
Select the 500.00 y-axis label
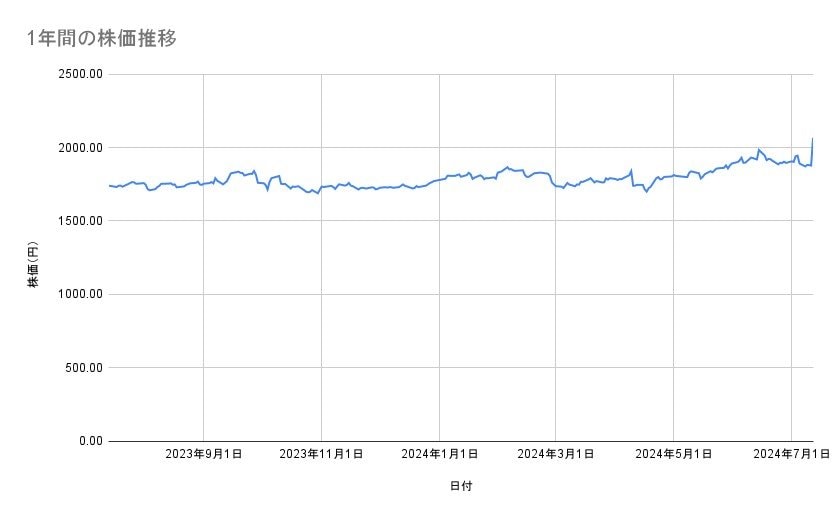pos(81,367)
